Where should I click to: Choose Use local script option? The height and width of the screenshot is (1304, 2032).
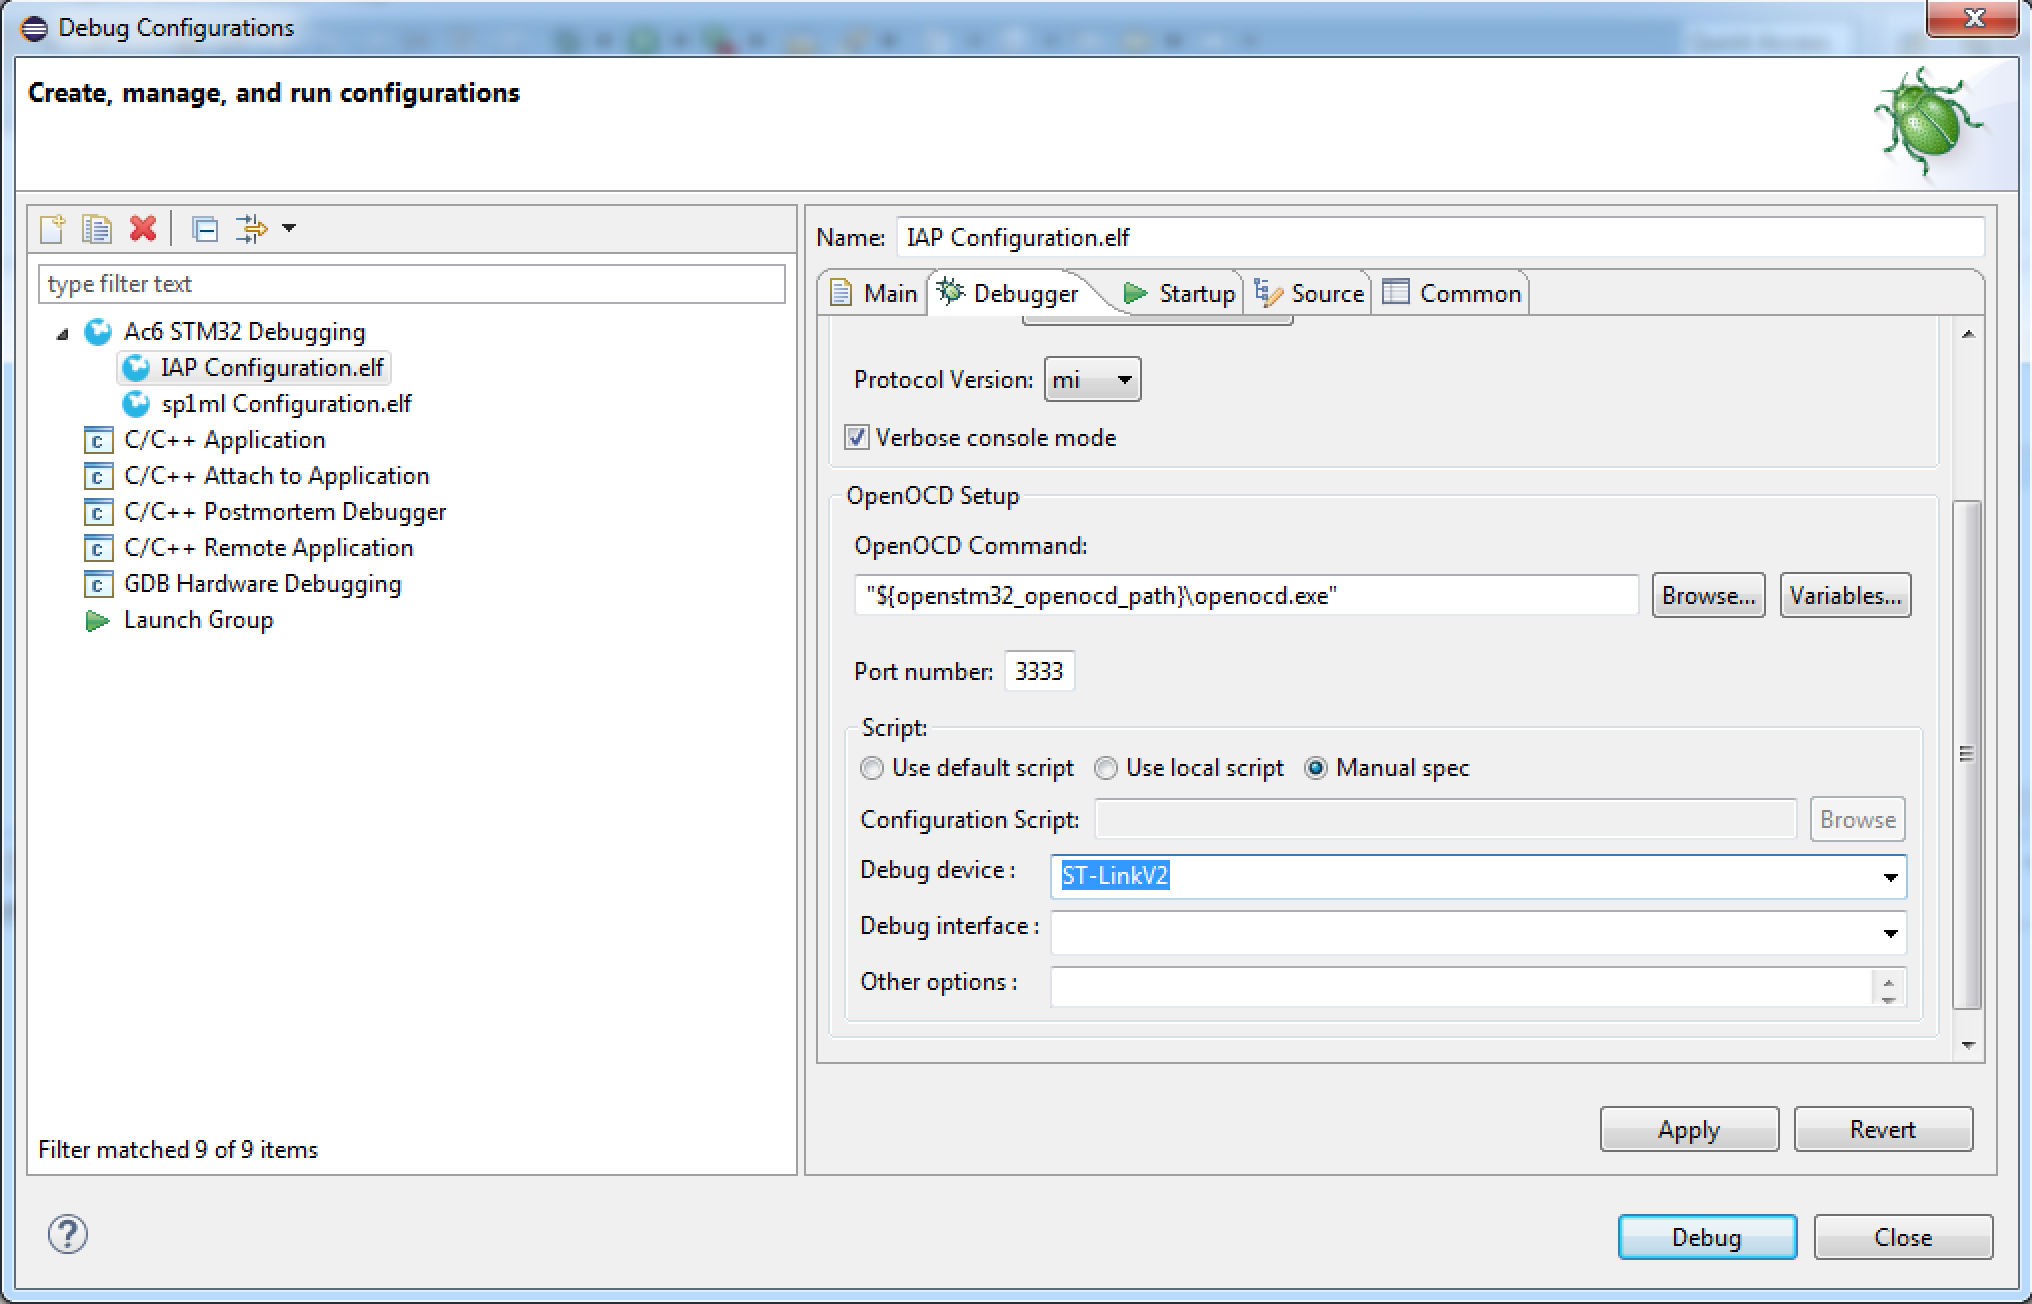click(x=1106, y=768)
